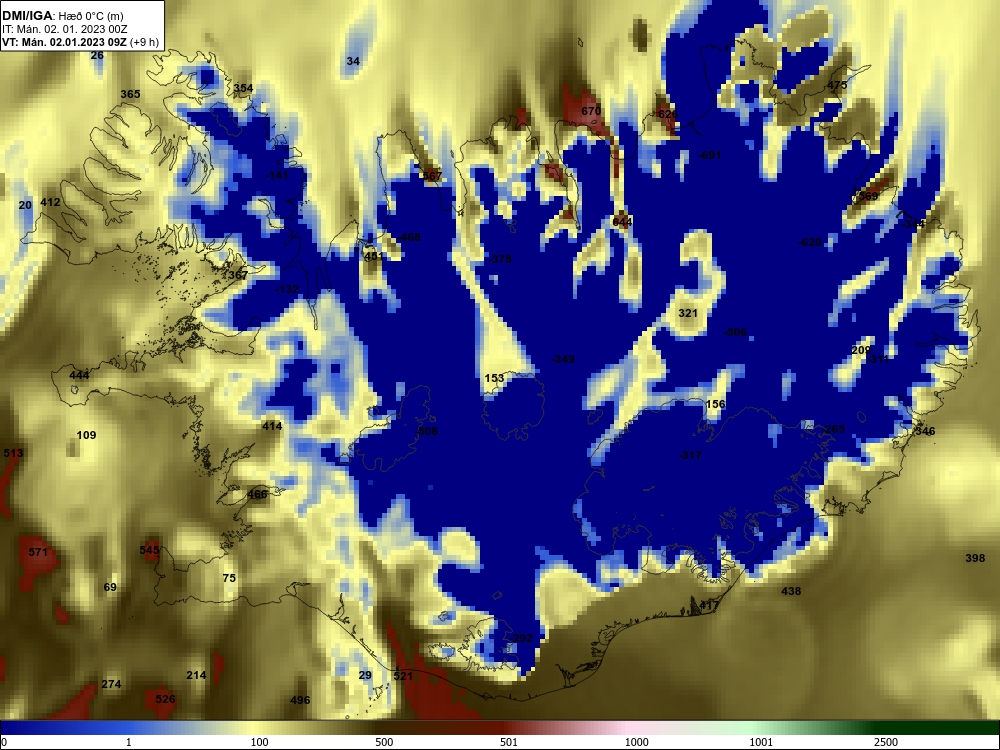
Task: Click the map value 75
Action: [229, 578]
